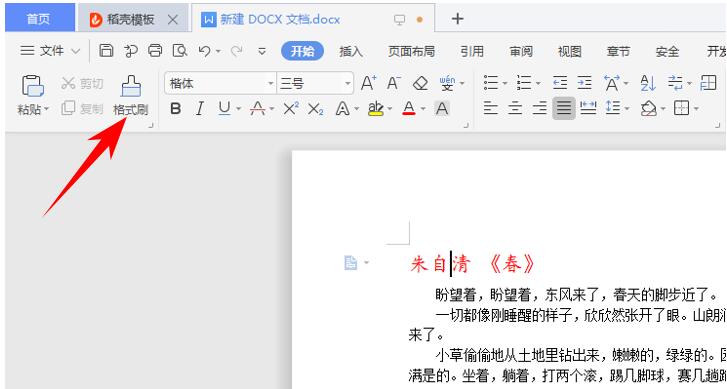The width and height of the screenshot is (727, 389).
Task: Click the Copy (复制) button
Action: pos(82,108)
